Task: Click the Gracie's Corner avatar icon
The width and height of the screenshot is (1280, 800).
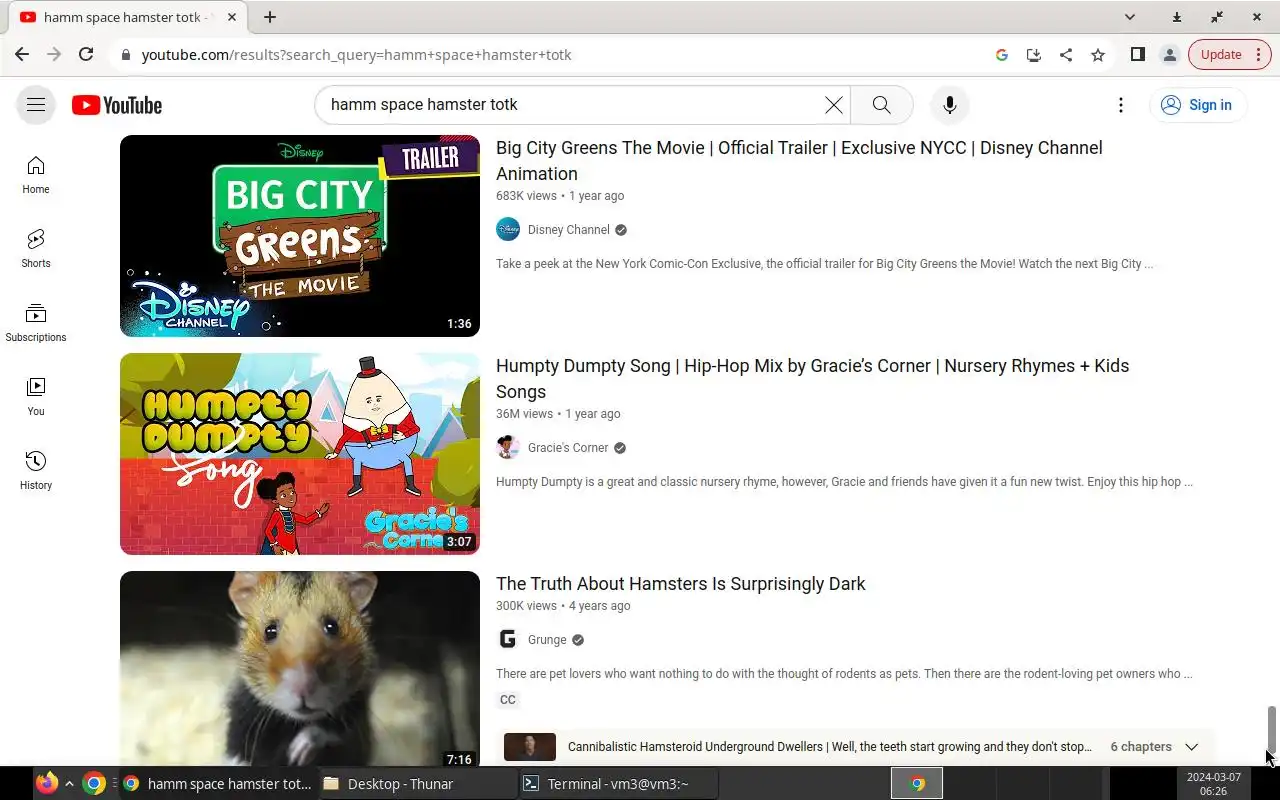Action: click(x=508, y=448)
